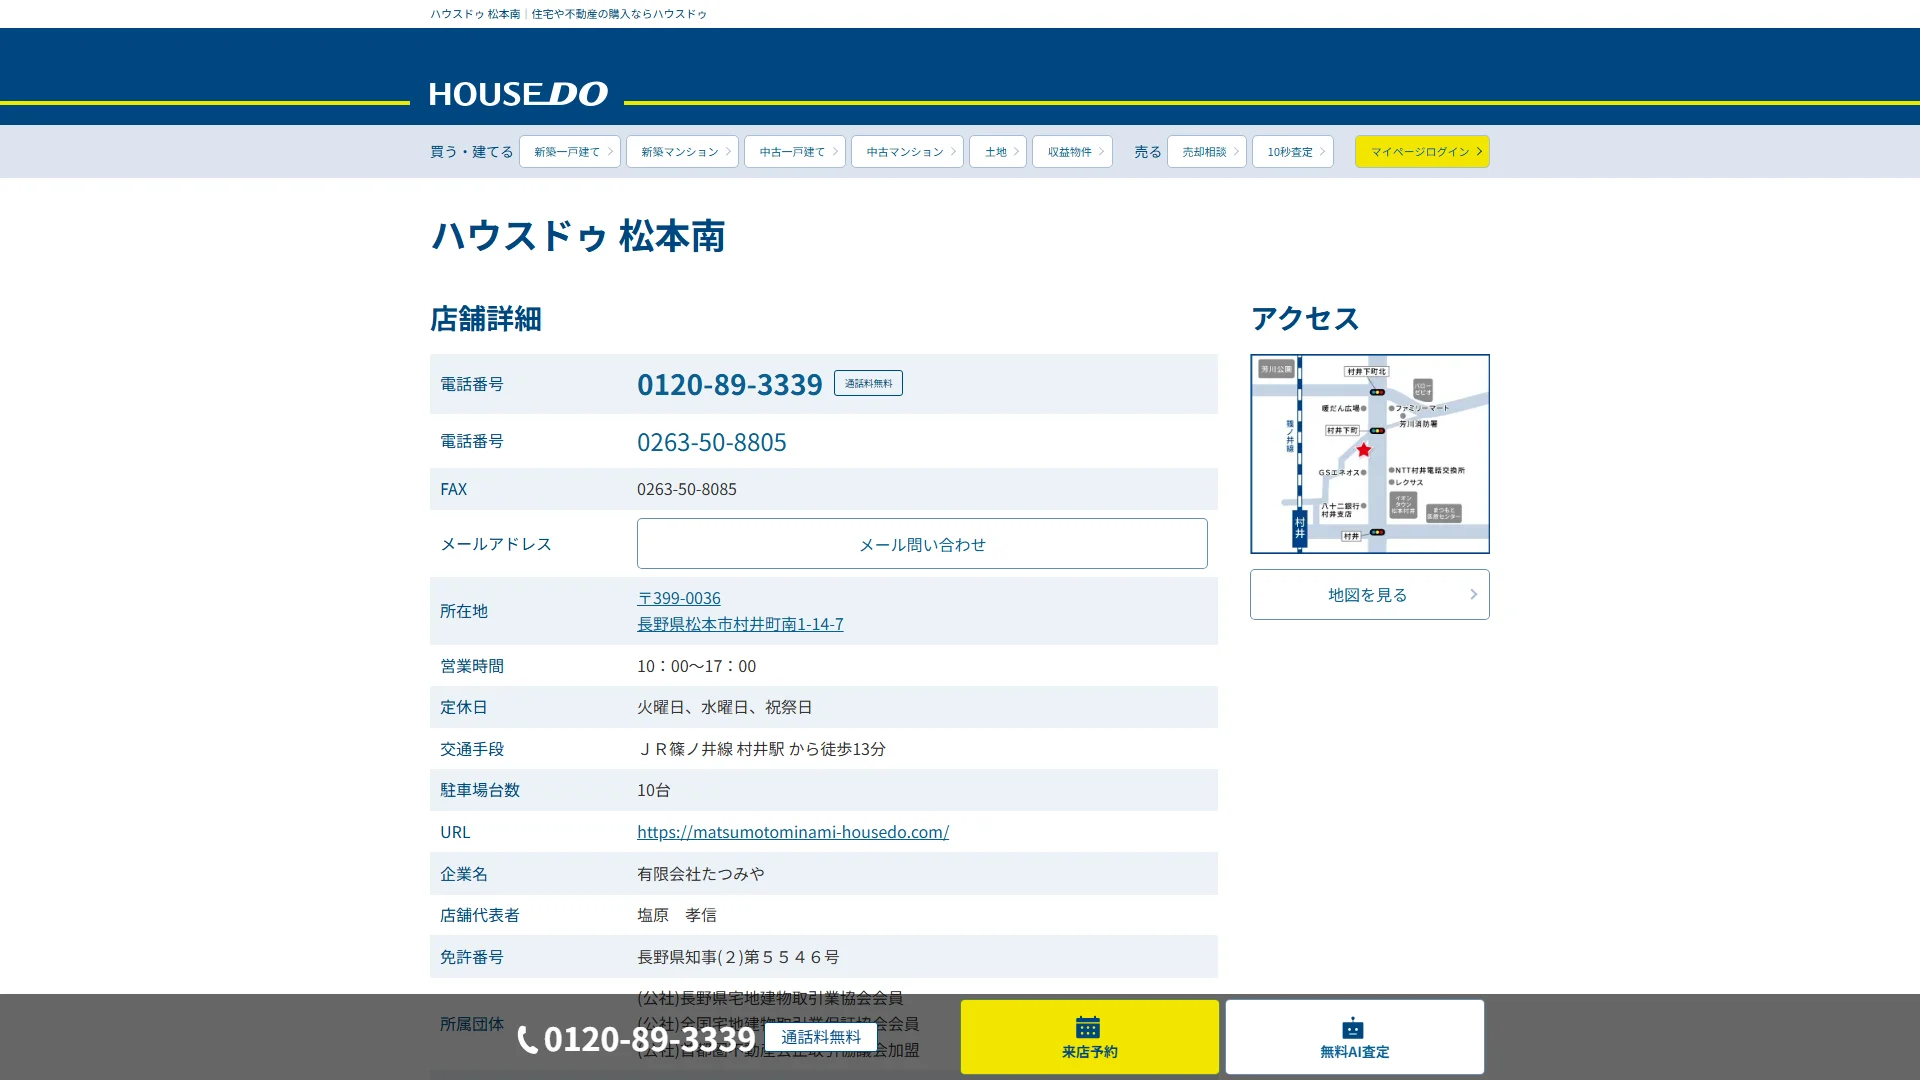Click the closed days 火曜日、水曜日、祝祭日
The image size is (1920, 1080).
(725, 707)
